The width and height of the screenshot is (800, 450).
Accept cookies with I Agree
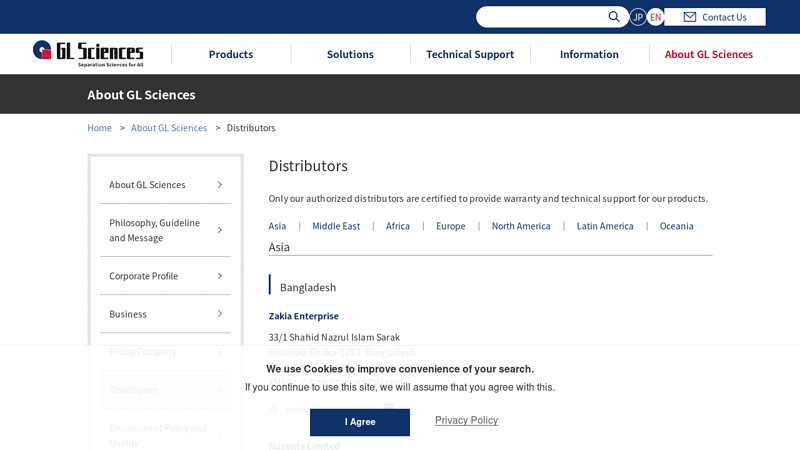tap(360, 422)
